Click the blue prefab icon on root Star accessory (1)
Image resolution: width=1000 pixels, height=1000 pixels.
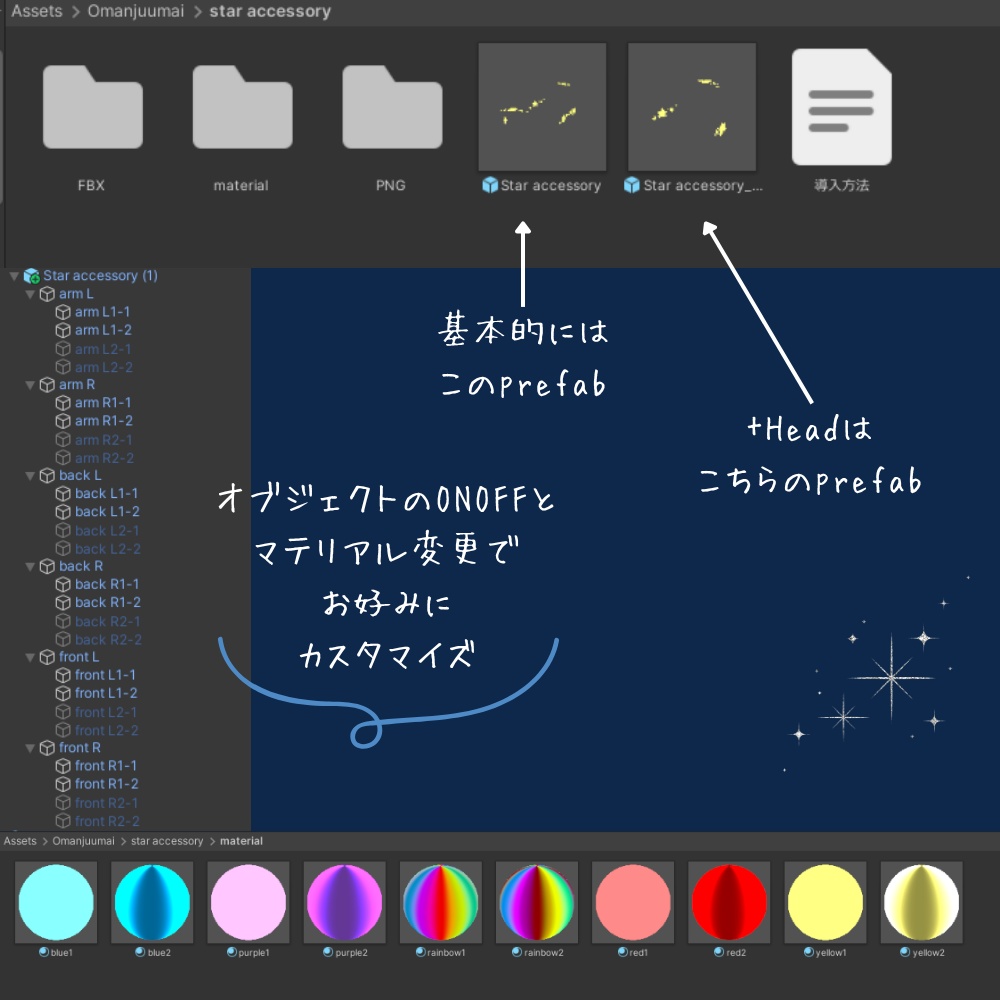tap(31, 275)
